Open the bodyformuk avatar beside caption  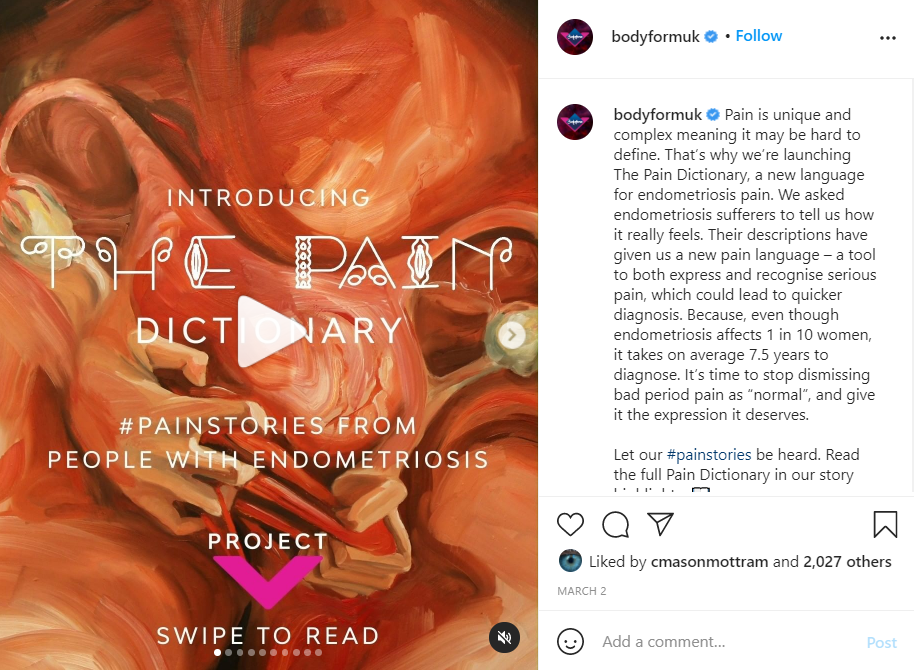pyautogui.click(x=575, y=122)
